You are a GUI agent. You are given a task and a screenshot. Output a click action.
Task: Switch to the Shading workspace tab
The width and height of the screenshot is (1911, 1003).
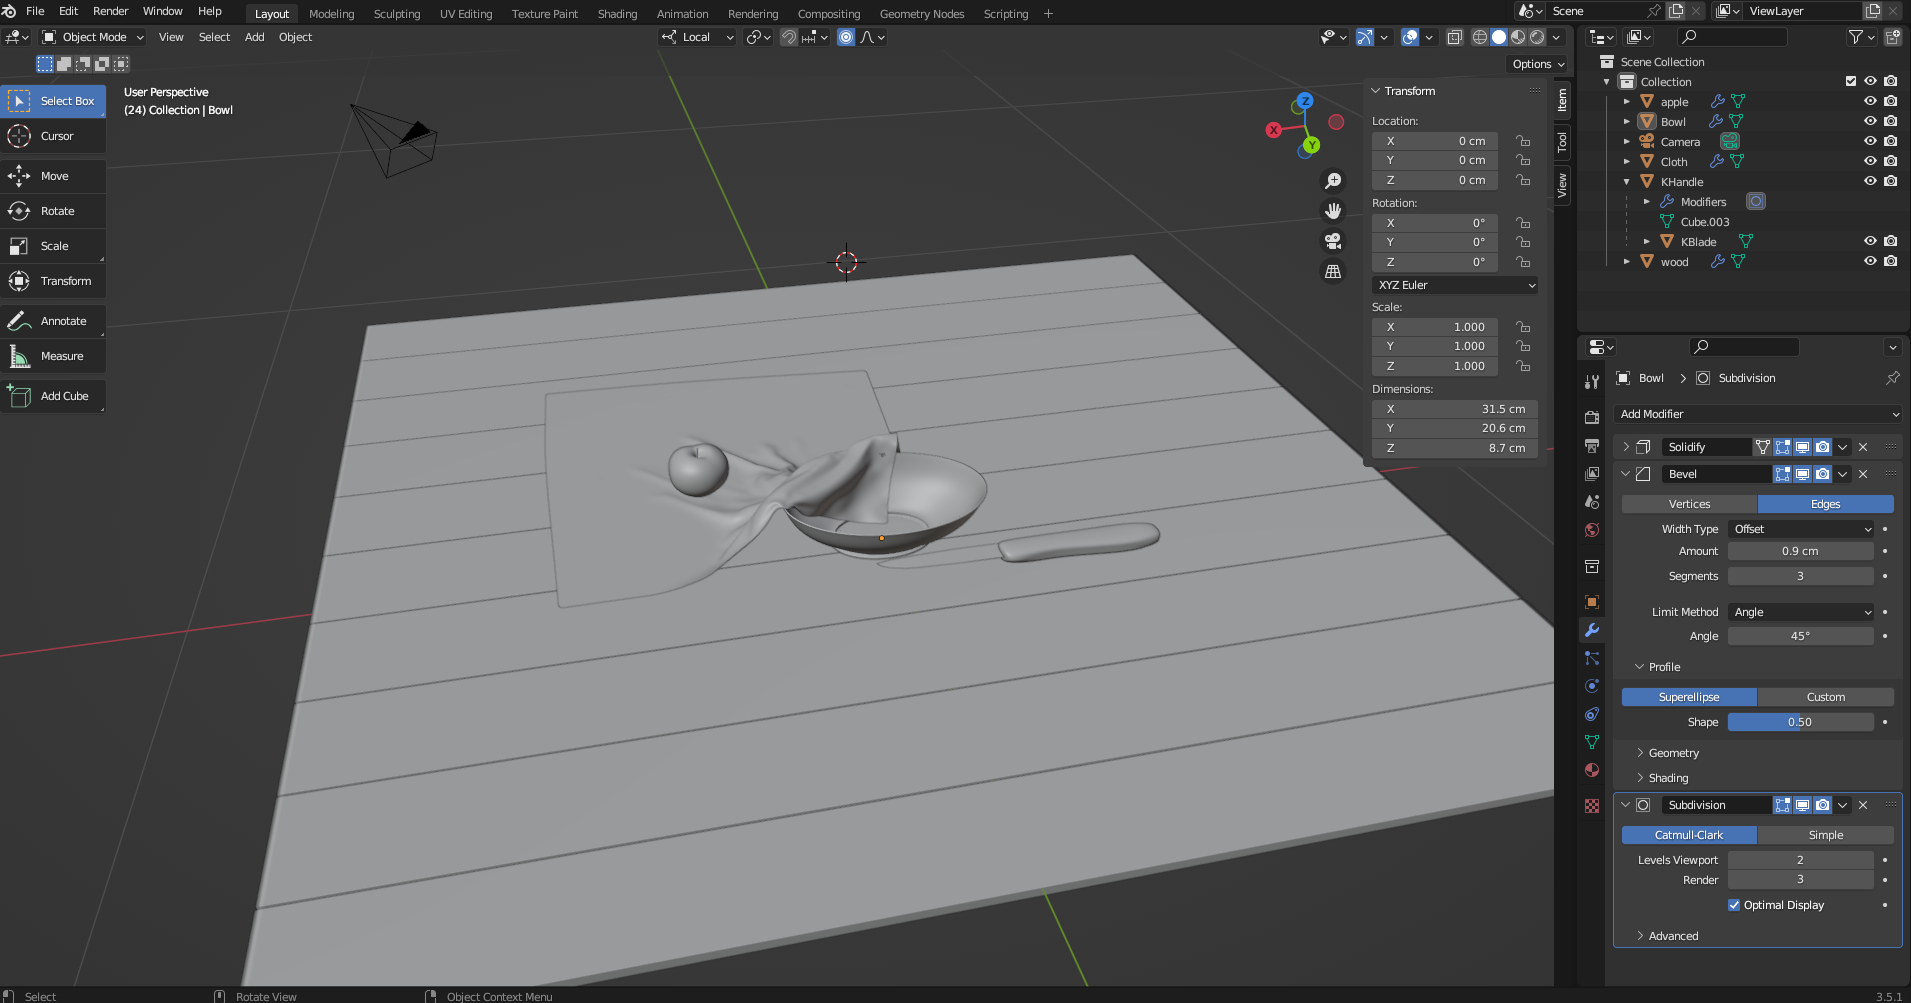[617, 14]
